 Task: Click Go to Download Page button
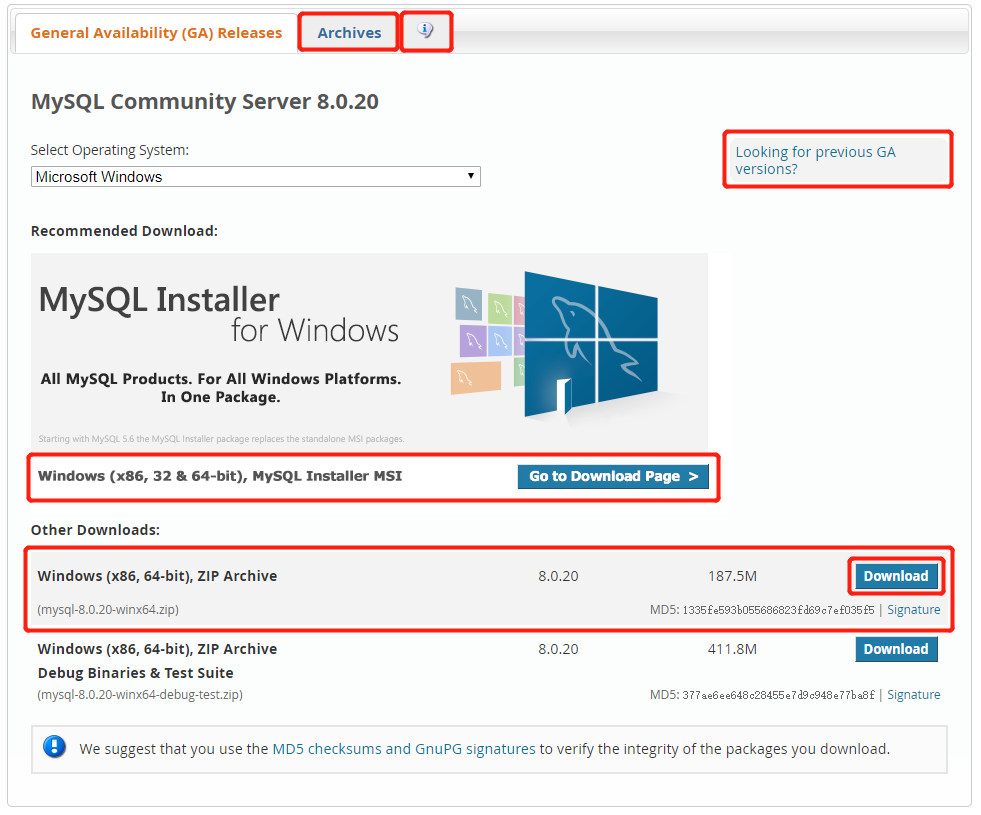(613, 477)
